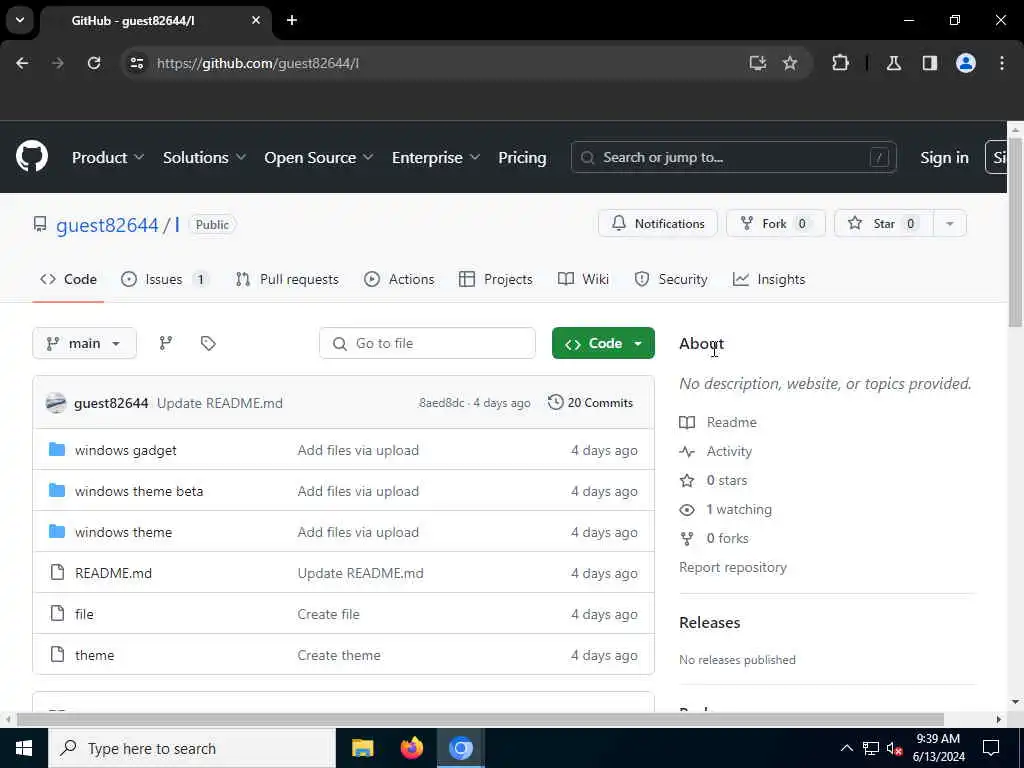Click the muted volume icon in tray

(x=894, y=748)
